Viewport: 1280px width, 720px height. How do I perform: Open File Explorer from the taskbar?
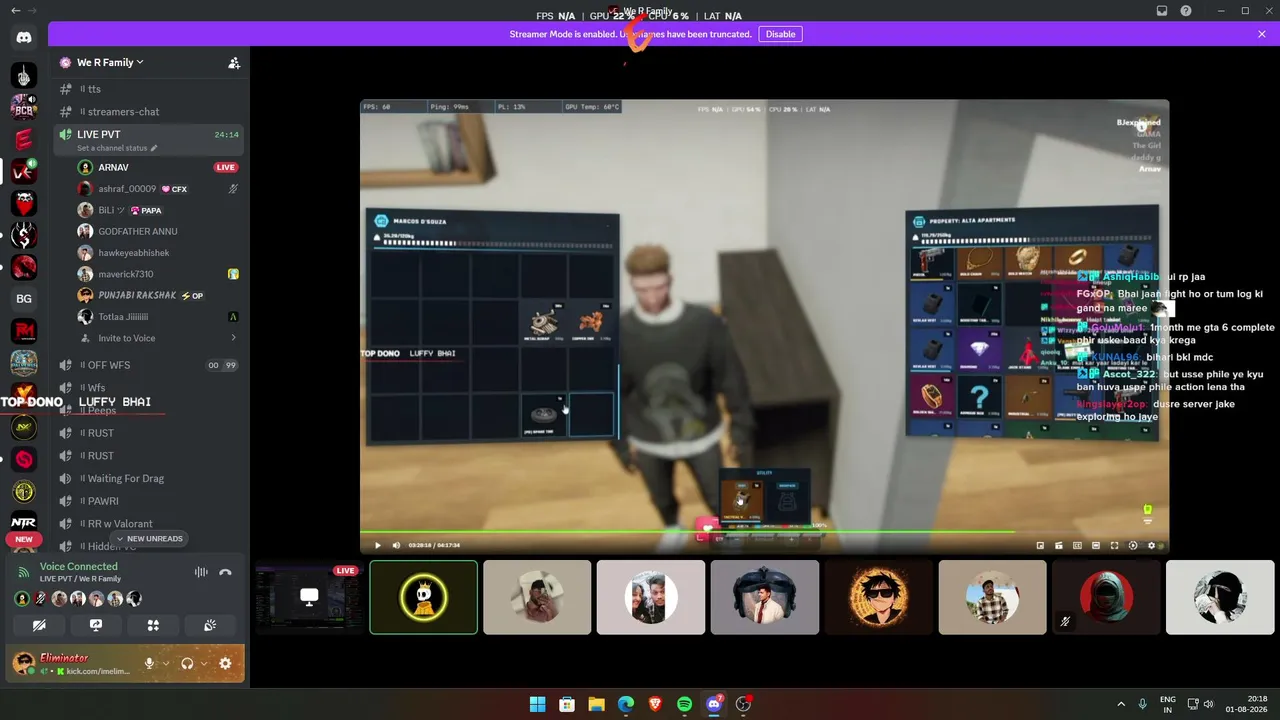point(596,704)
